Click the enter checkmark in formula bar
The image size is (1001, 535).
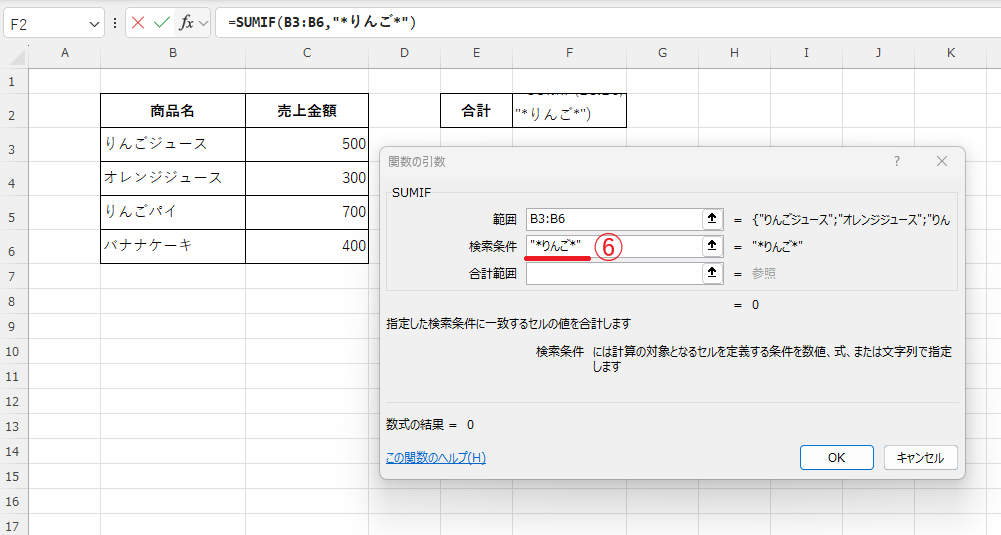point(162,24)
